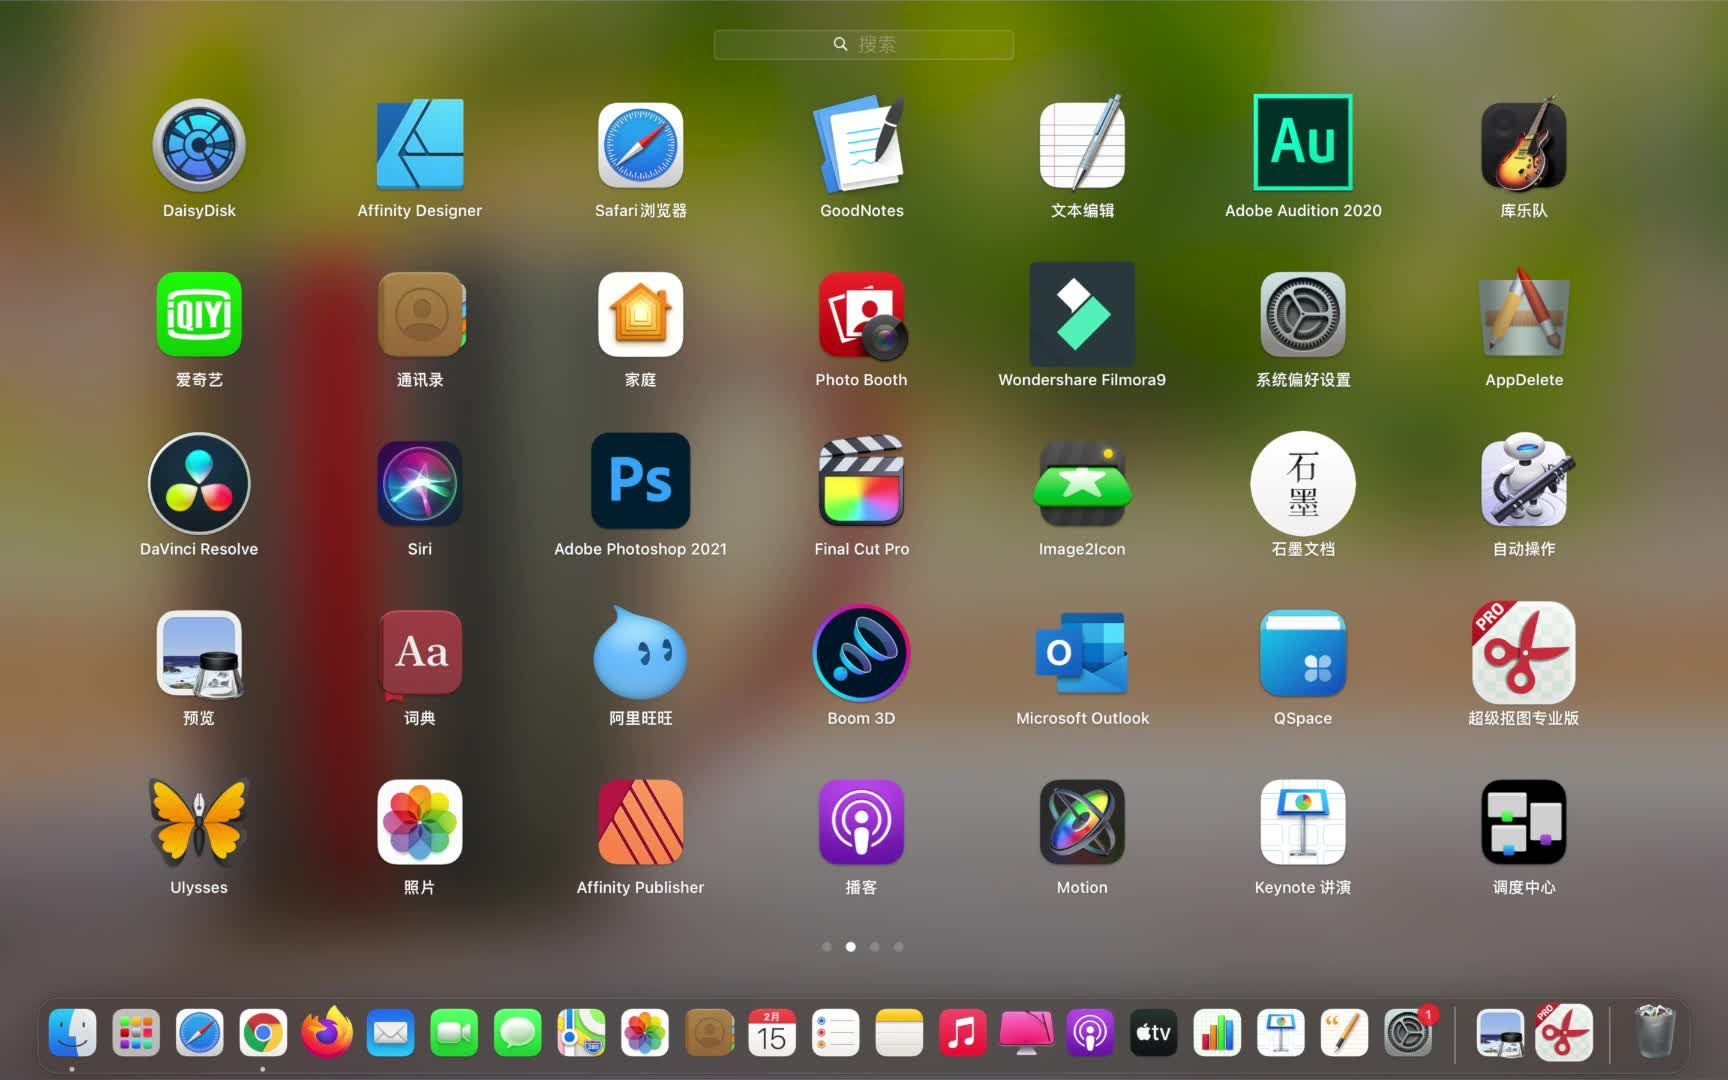Launch FaceTime from the Dock

454,1032
